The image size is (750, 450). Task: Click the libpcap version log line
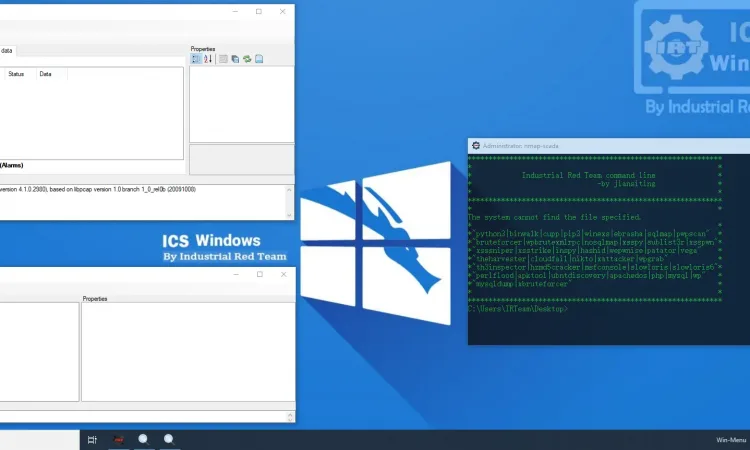[x=98, y=189]
